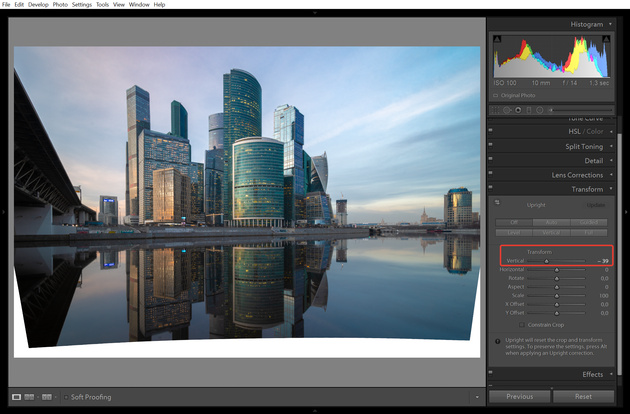Viewport: 630px width, 414px height.
Task: Apply Auto Upright correction
Action: (x=551, y=222)
